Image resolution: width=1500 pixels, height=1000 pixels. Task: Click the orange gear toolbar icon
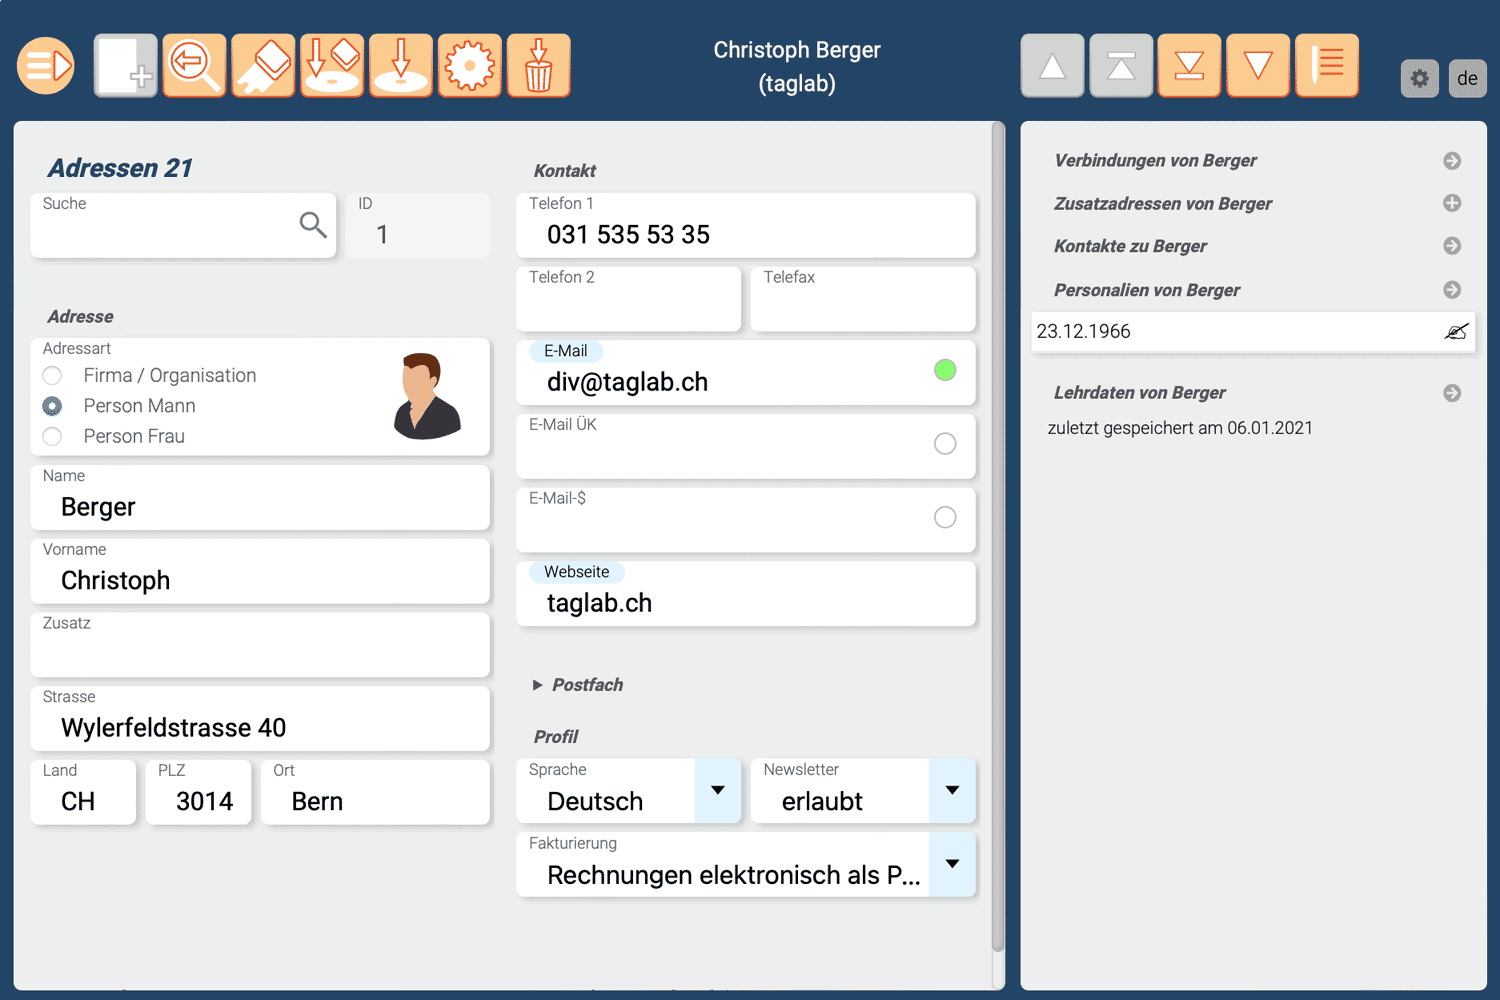coord(470,66)
